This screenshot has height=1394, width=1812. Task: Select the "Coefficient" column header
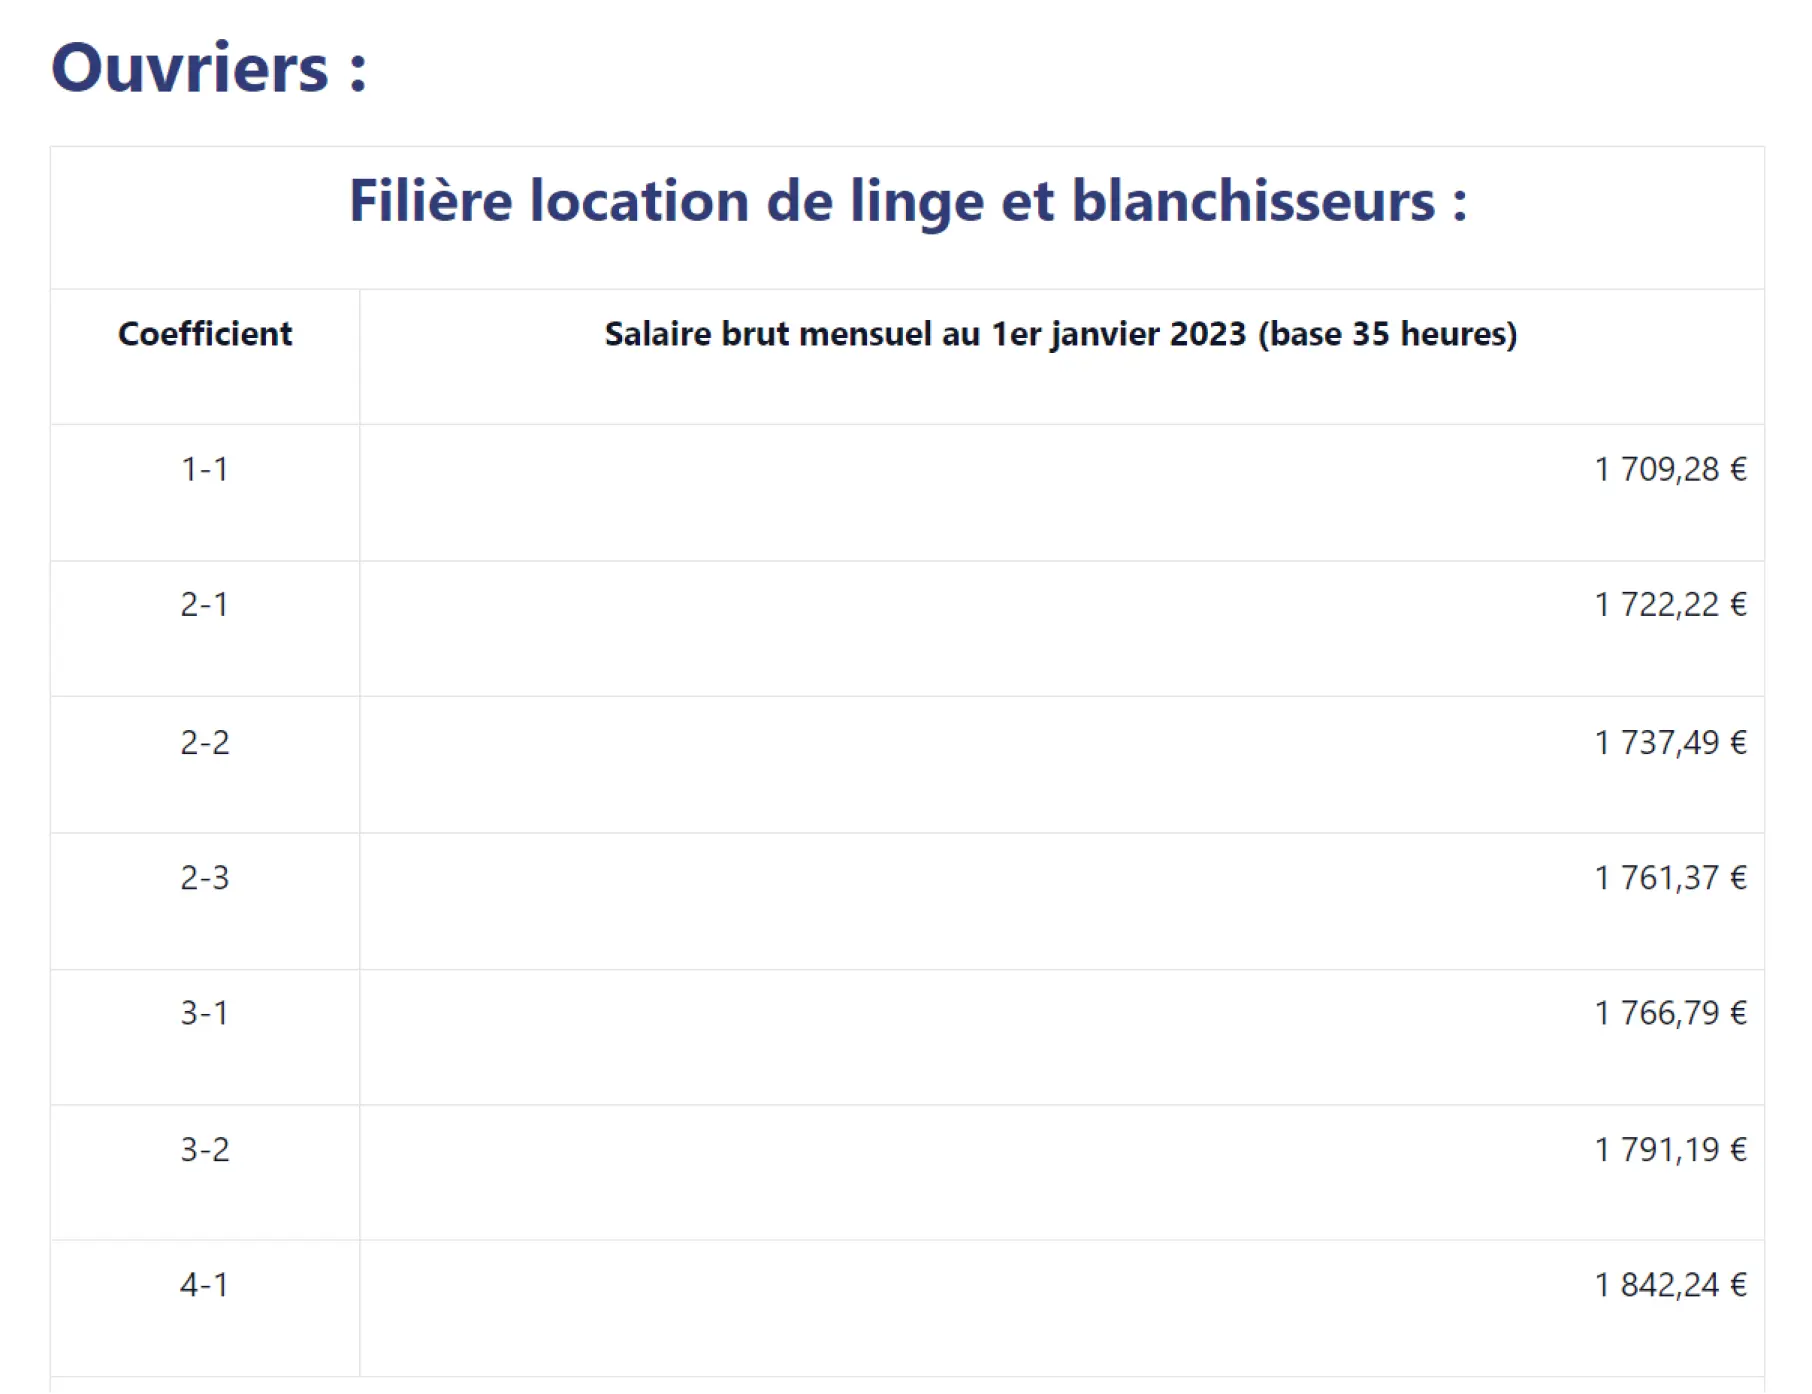205,334
